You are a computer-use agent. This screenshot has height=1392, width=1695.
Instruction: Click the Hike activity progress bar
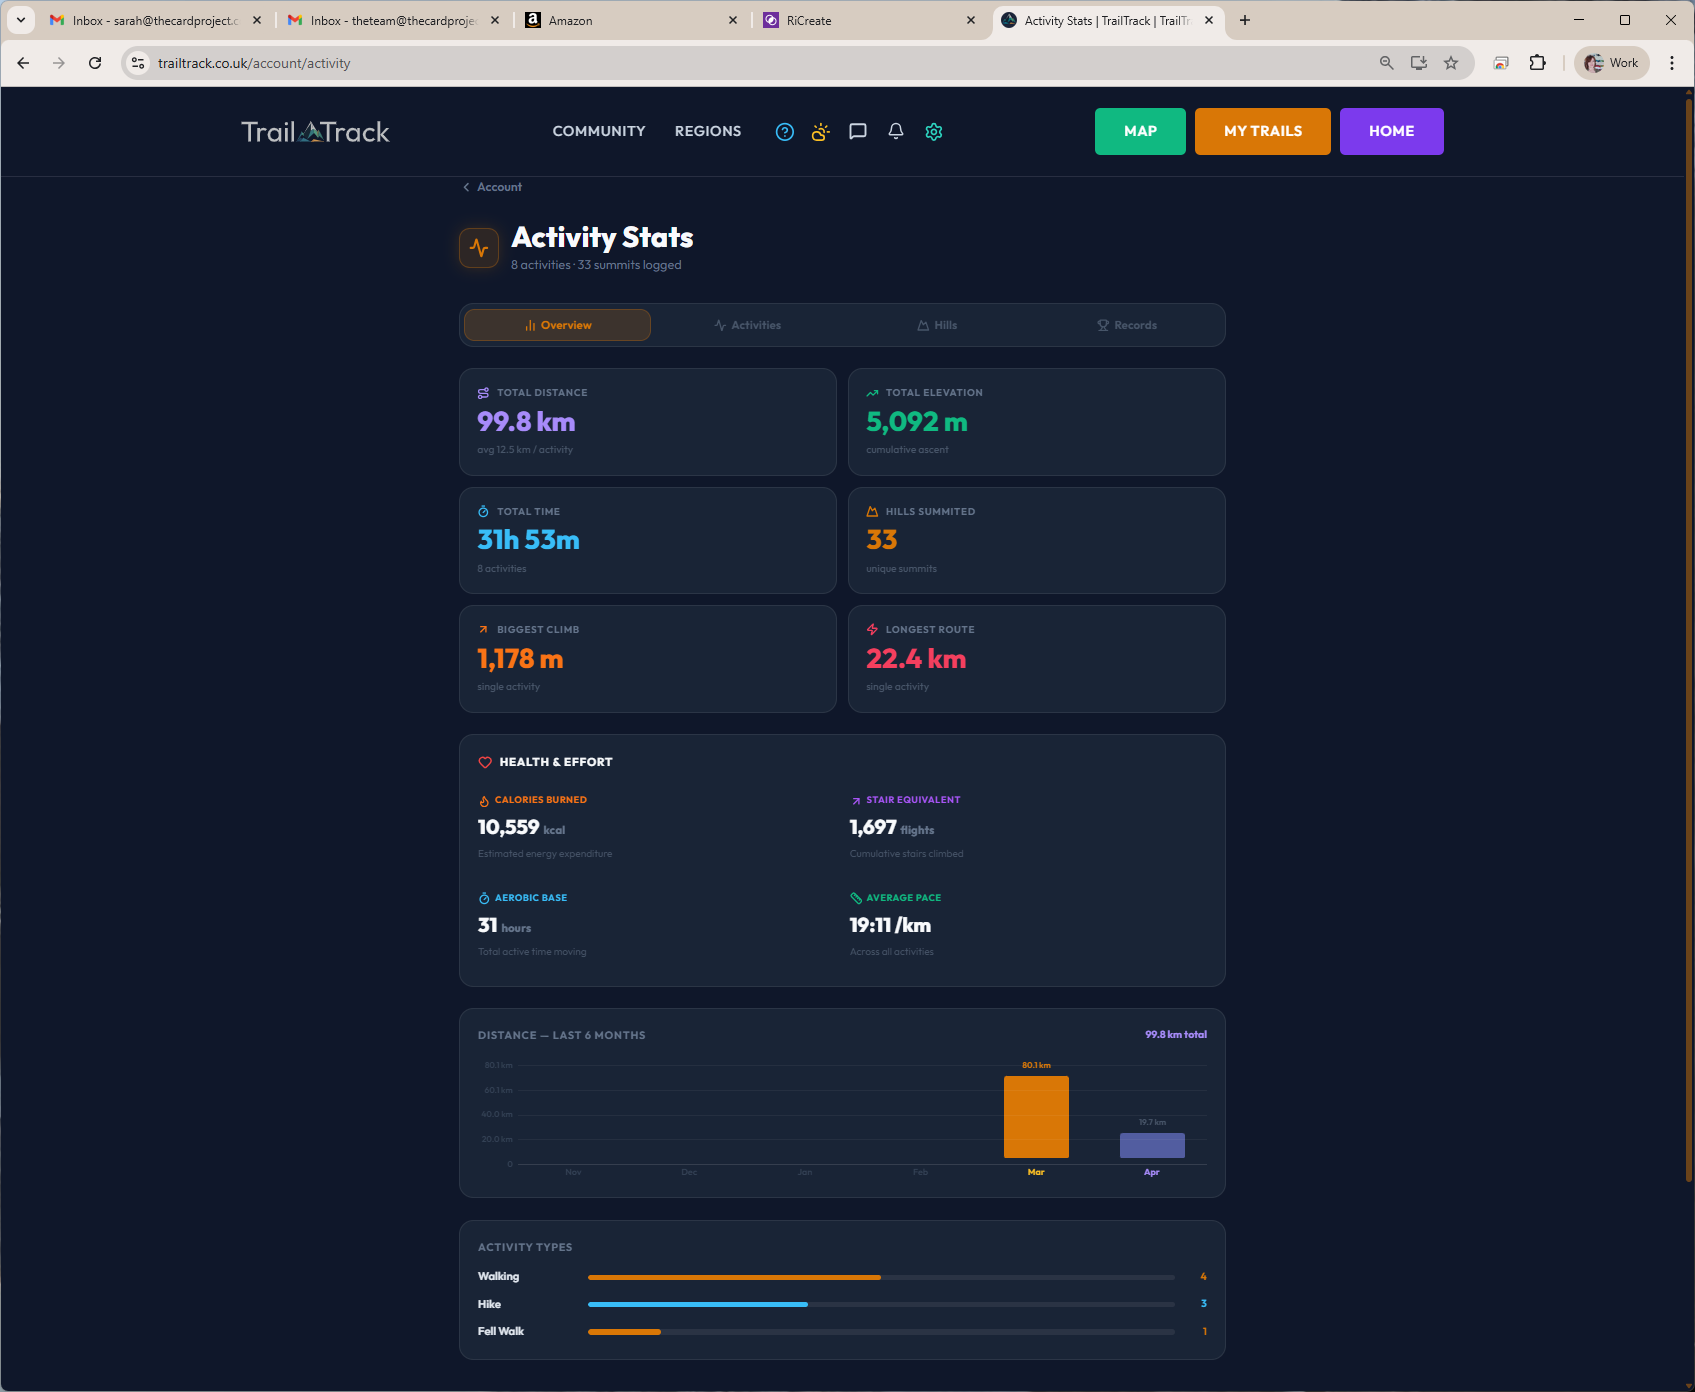(881, 1304)
